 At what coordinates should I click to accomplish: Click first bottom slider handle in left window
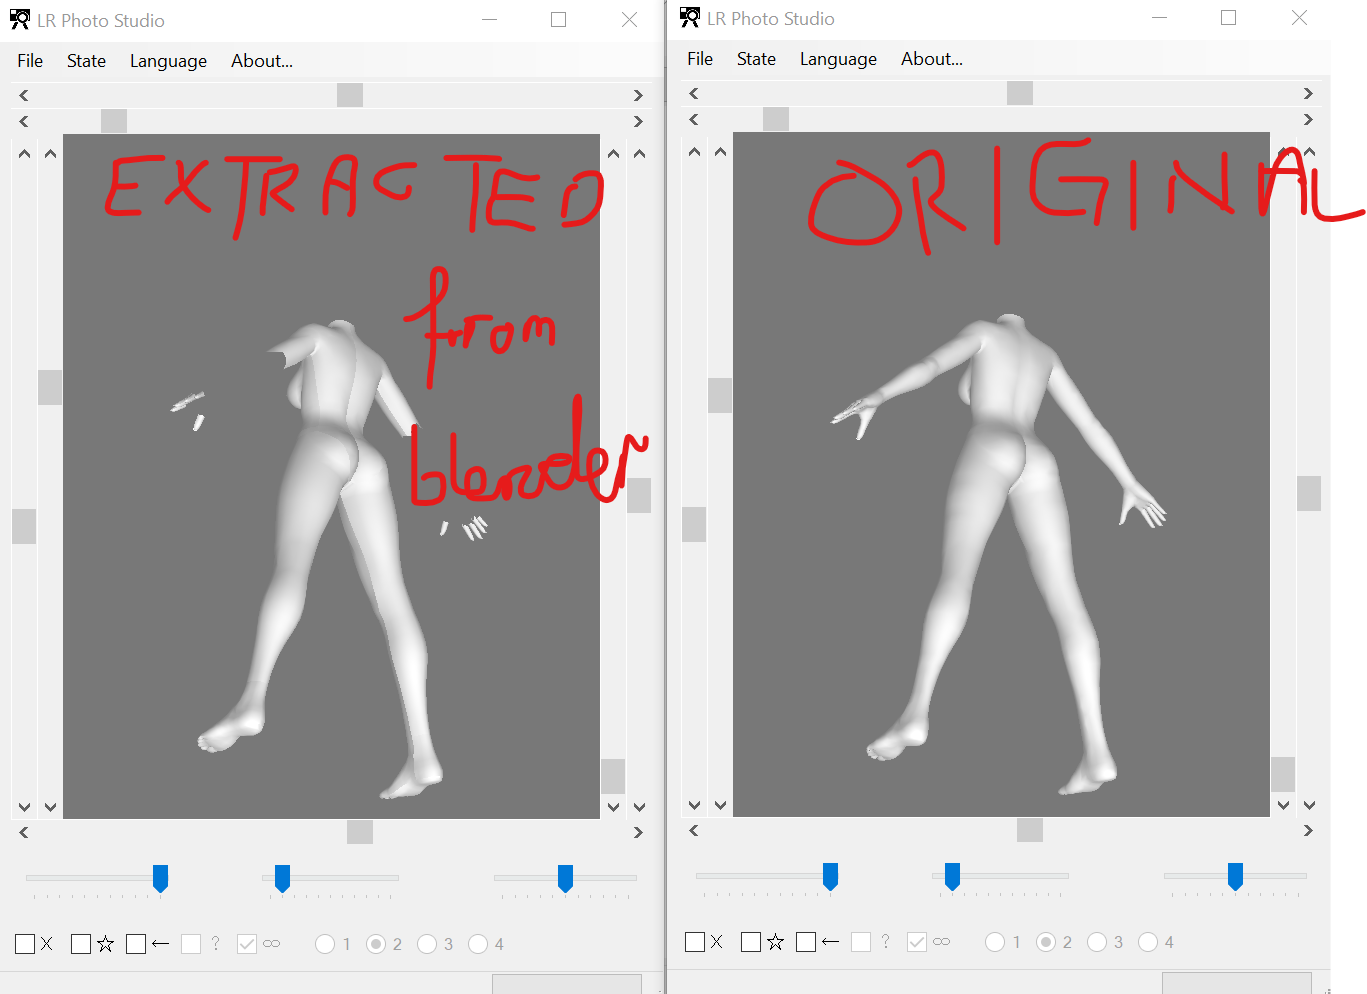[x=160, y=879]
